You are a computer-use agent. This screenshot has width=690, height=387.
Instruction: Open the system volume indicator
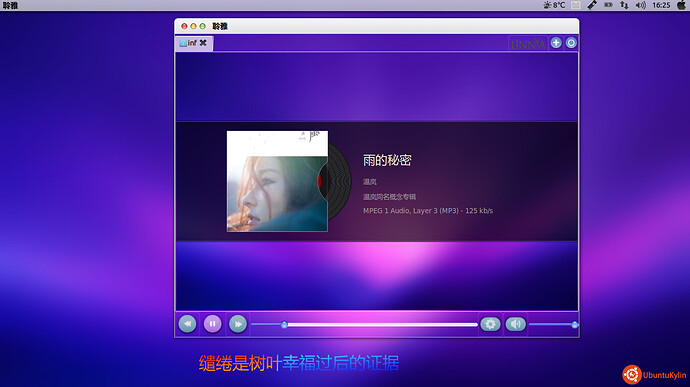tap(641, 5)
